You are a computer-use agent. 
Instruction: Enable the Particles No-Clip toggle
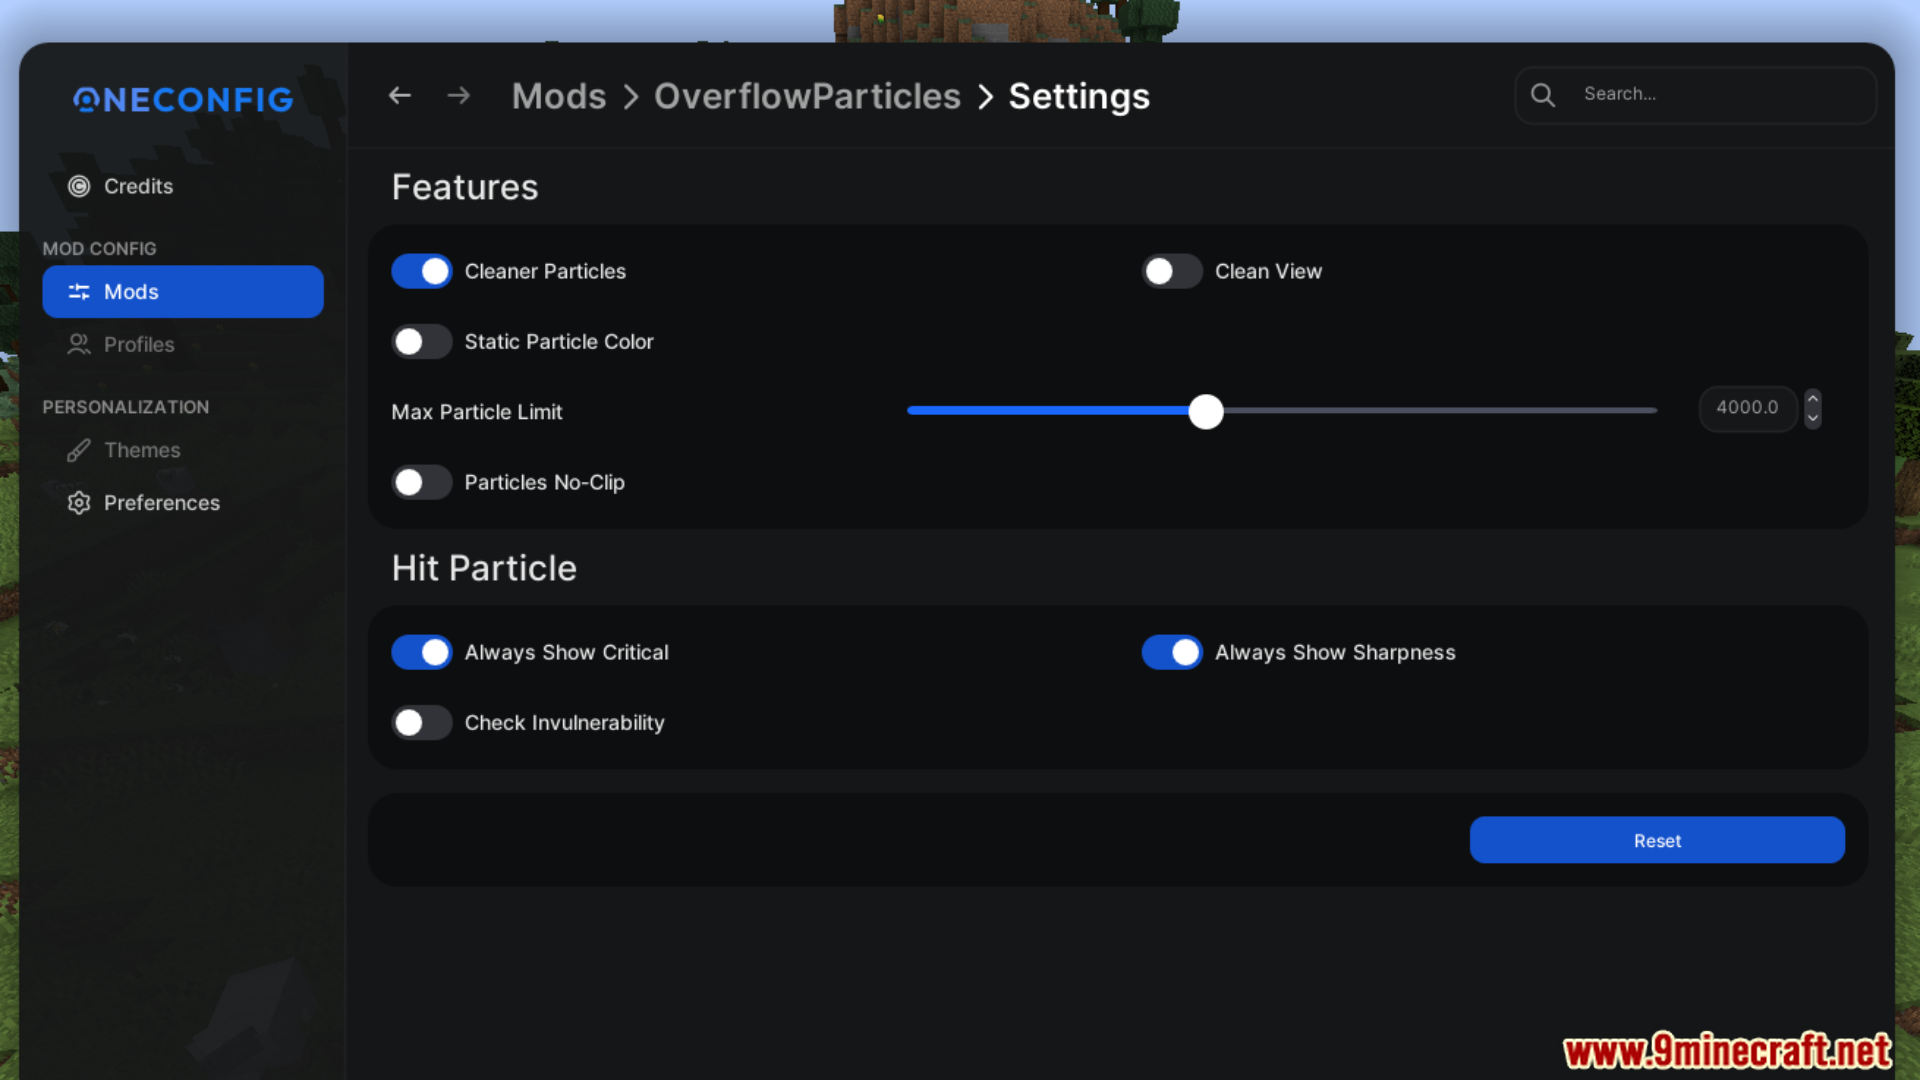coord(422,482)
